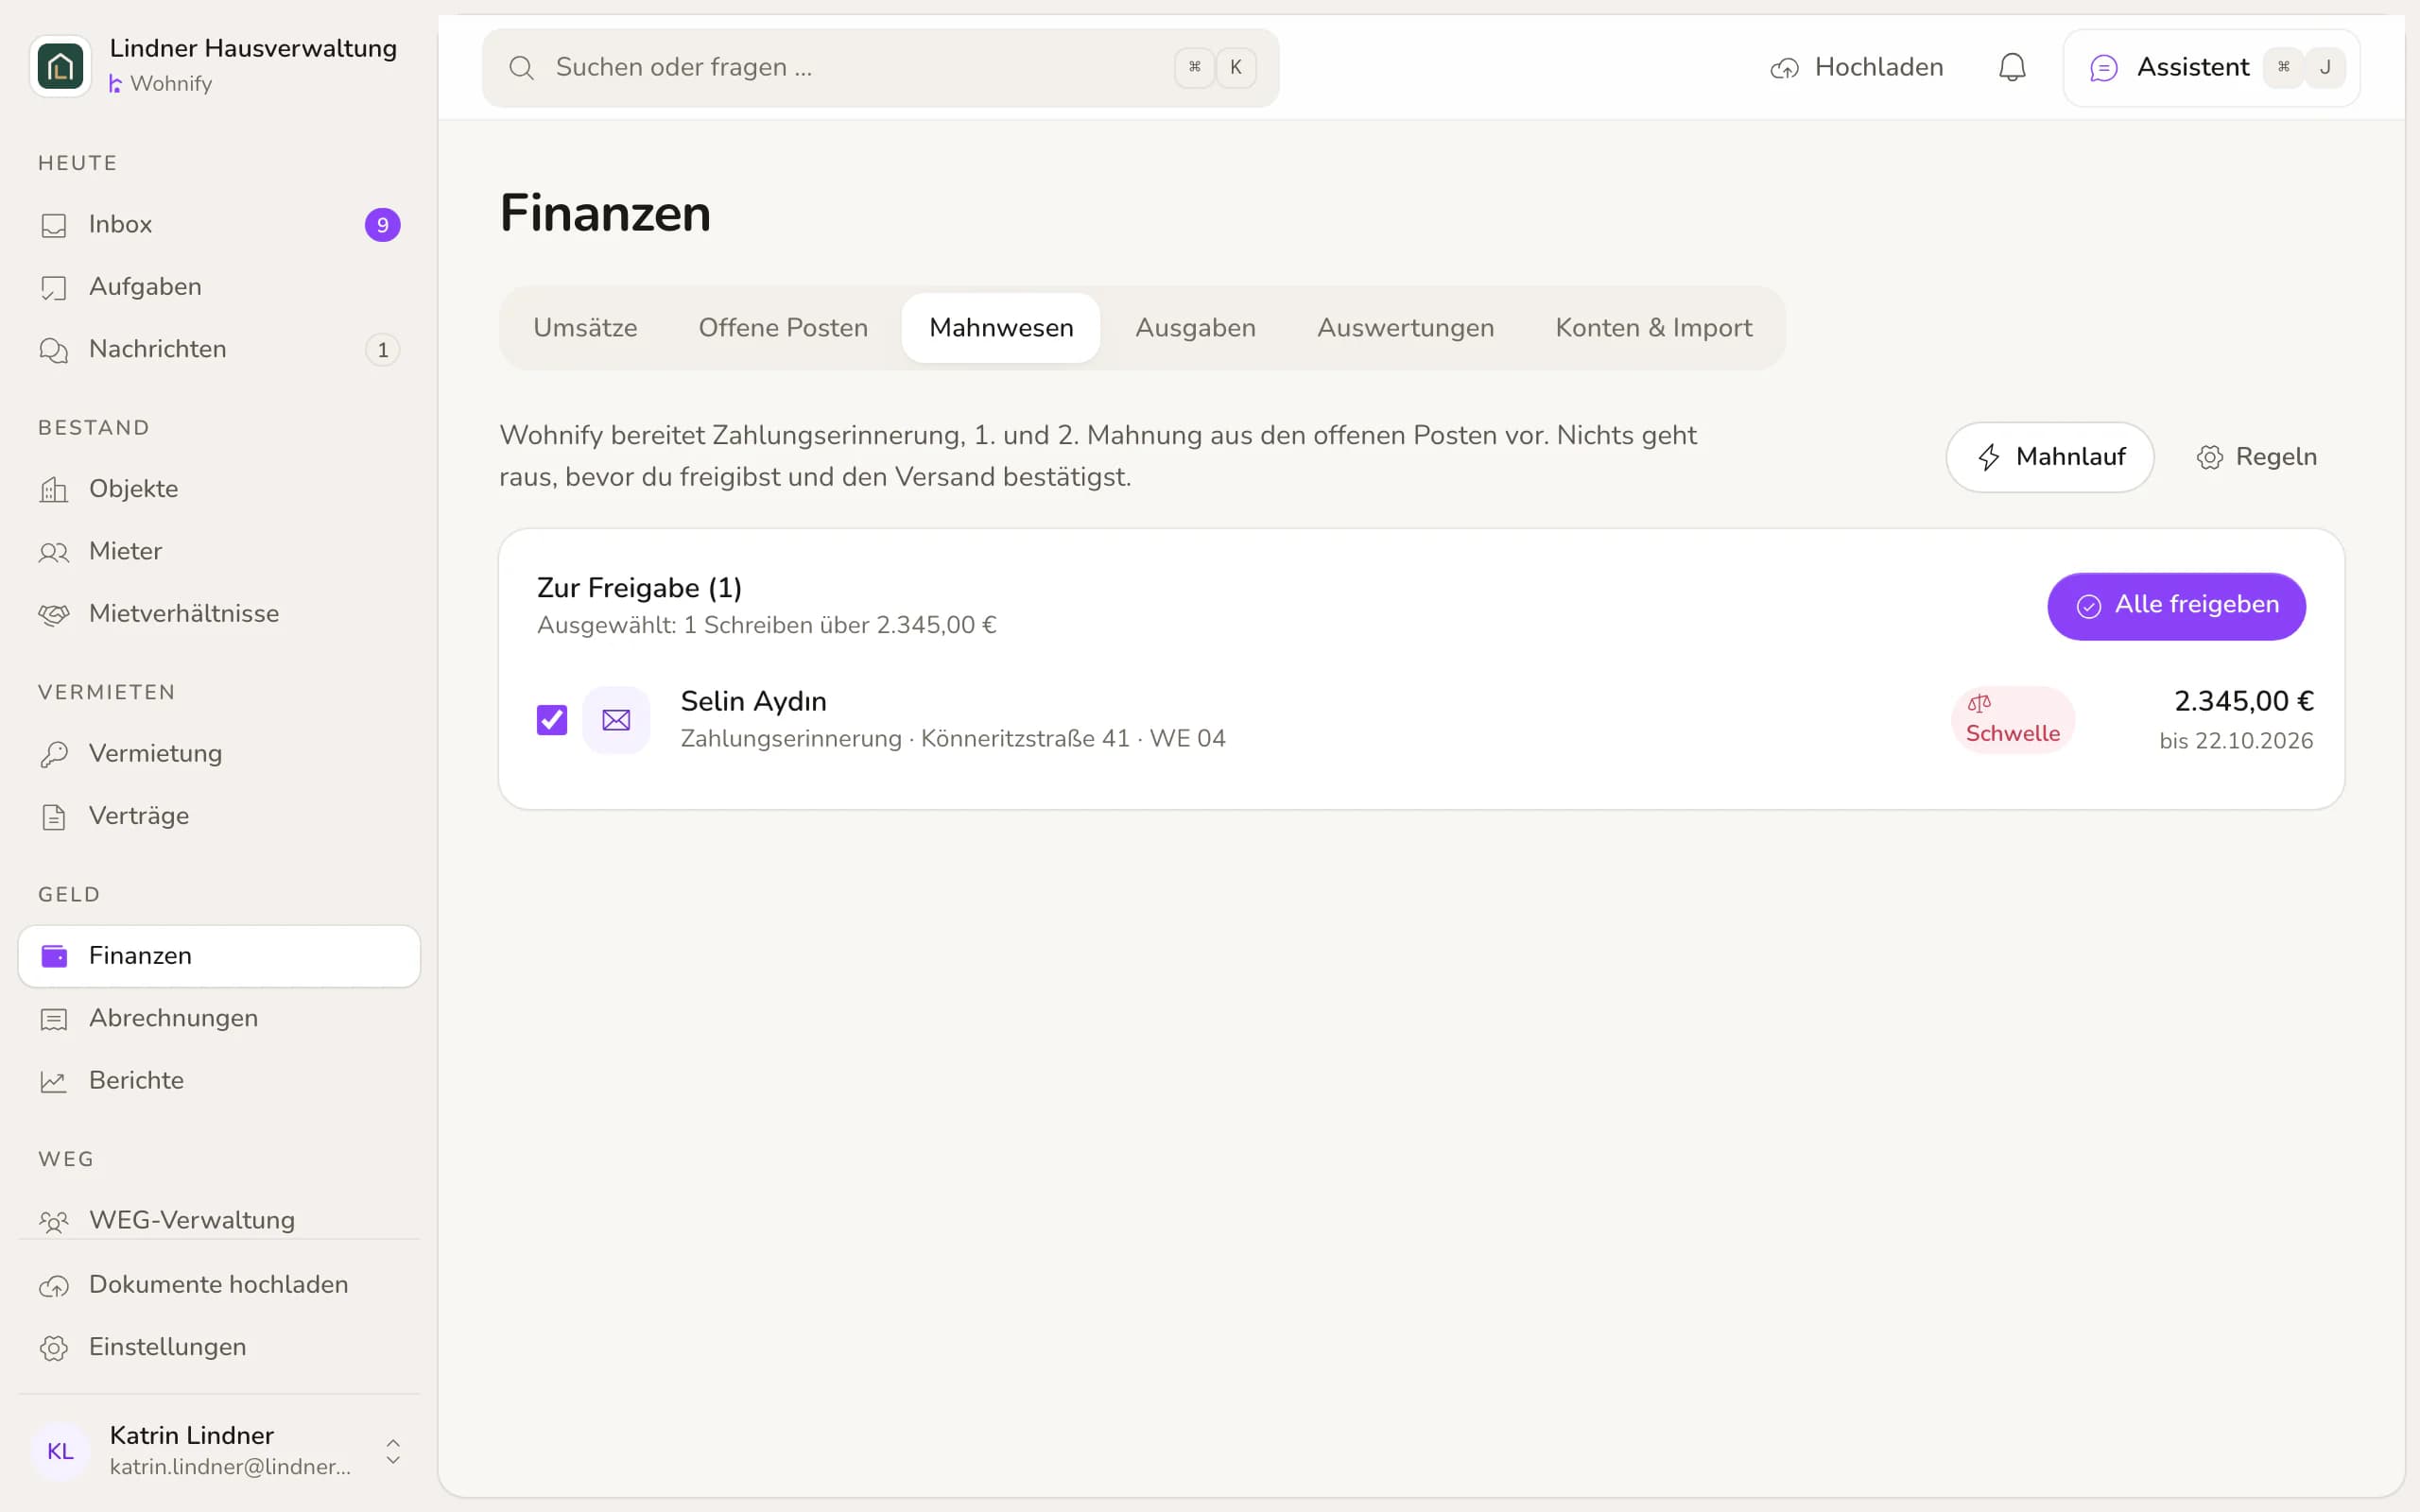
Task: Uncheck the Selin Aydın checkbox
Action: pyautogui.click(x=552, y=720)
